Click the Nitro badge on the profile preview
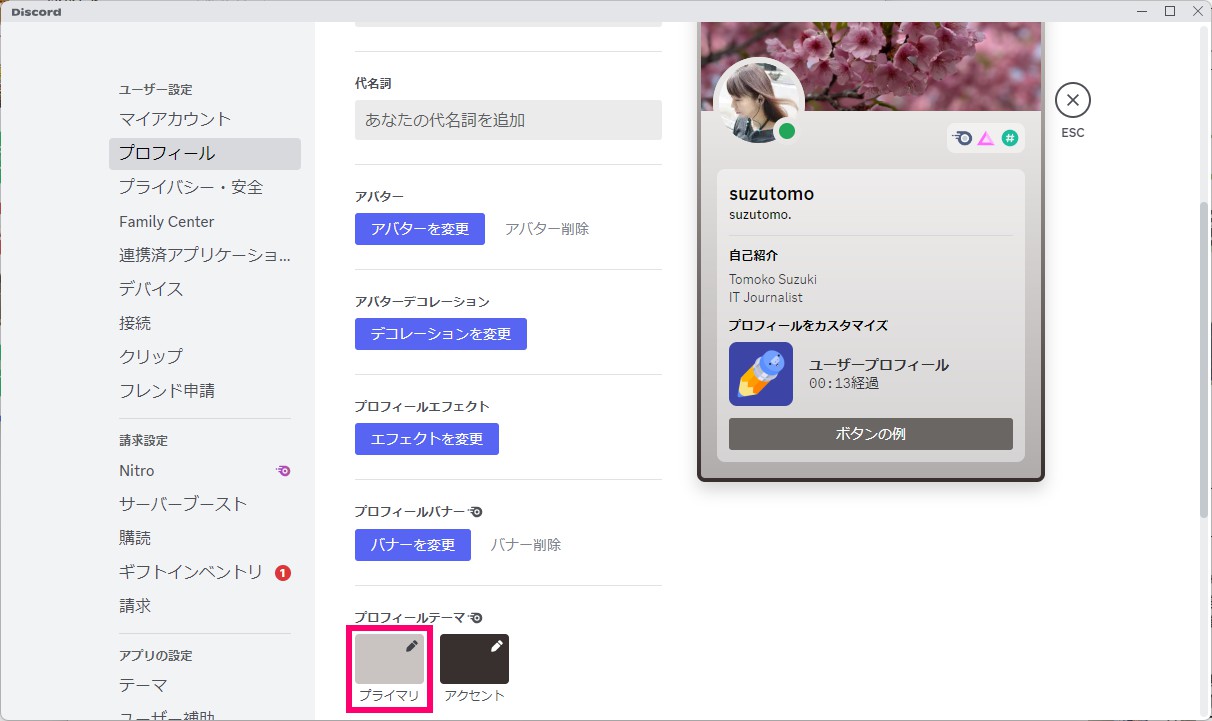Image resolution: width=1212 pixels, height=721 pixels. click(x=960, y=137)
